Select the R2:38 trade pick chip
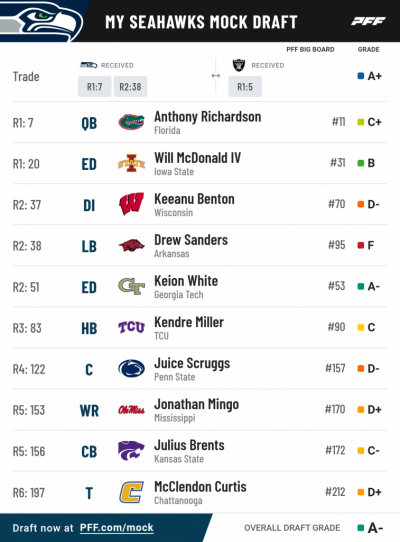Image resolution: width=400 pixels, height=542 pixels. coord(130,86)
